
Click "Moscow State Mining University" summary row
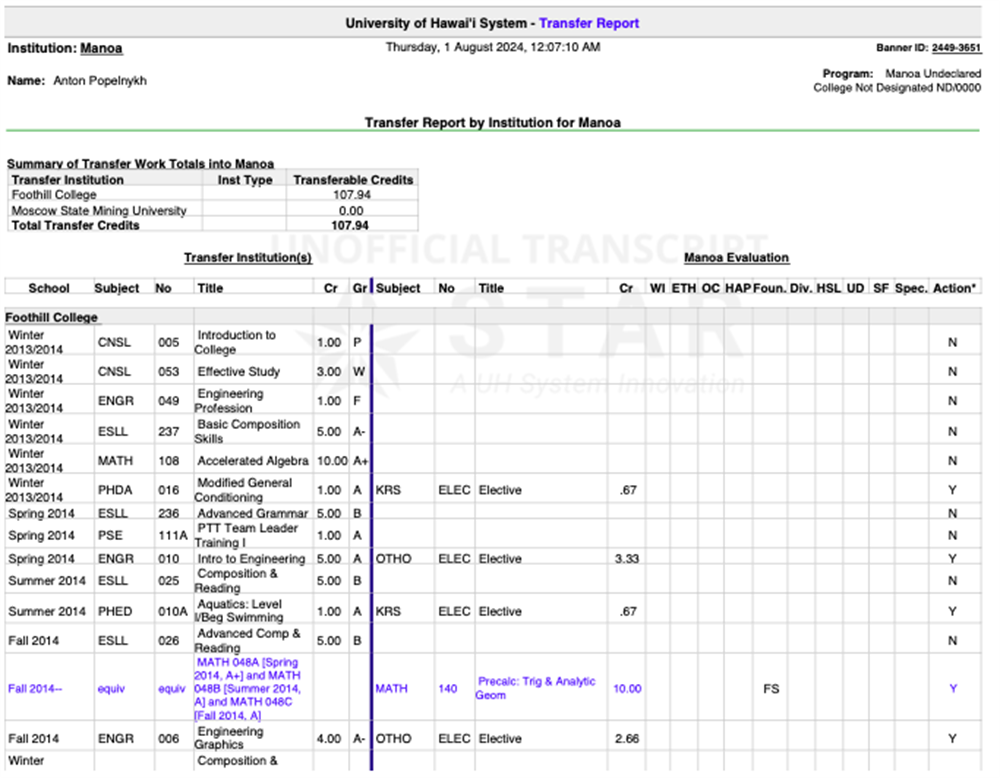tap(213, 210)
